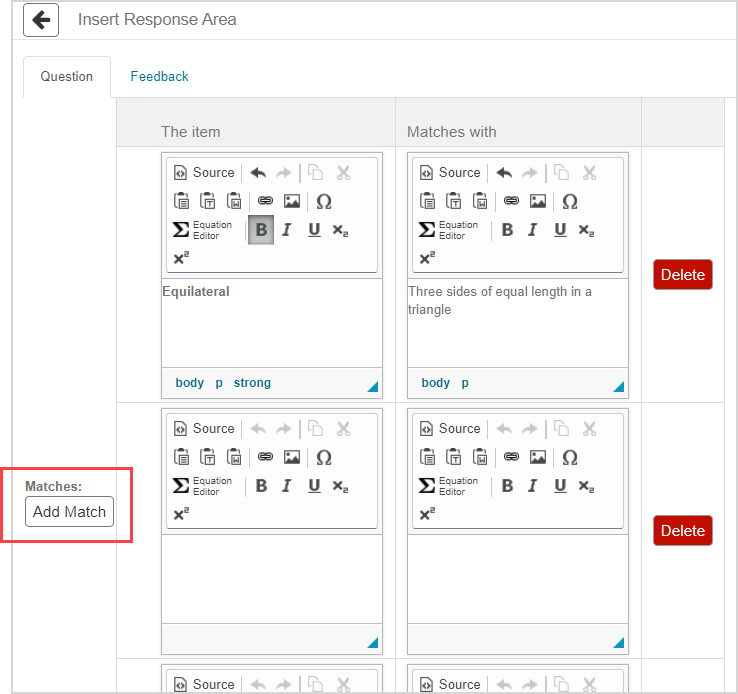Delete the second empty match row

[x=682, y=531]
